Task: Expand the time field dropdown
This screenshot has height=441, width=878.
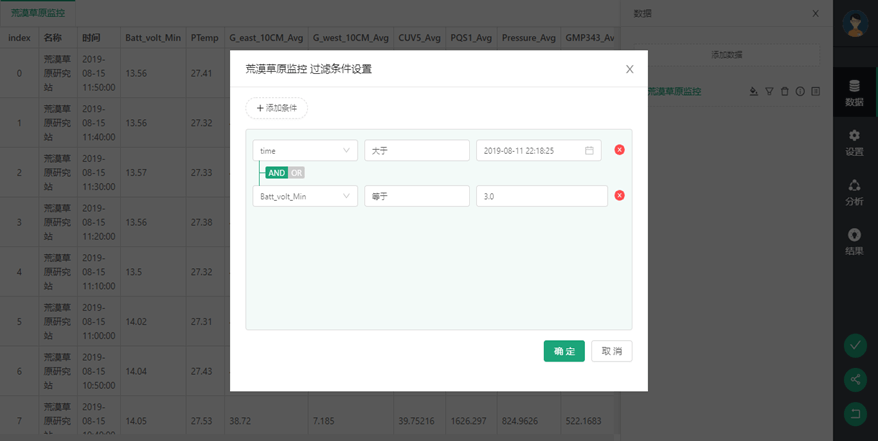Action: pyautogui.click(x=305, y=151)
